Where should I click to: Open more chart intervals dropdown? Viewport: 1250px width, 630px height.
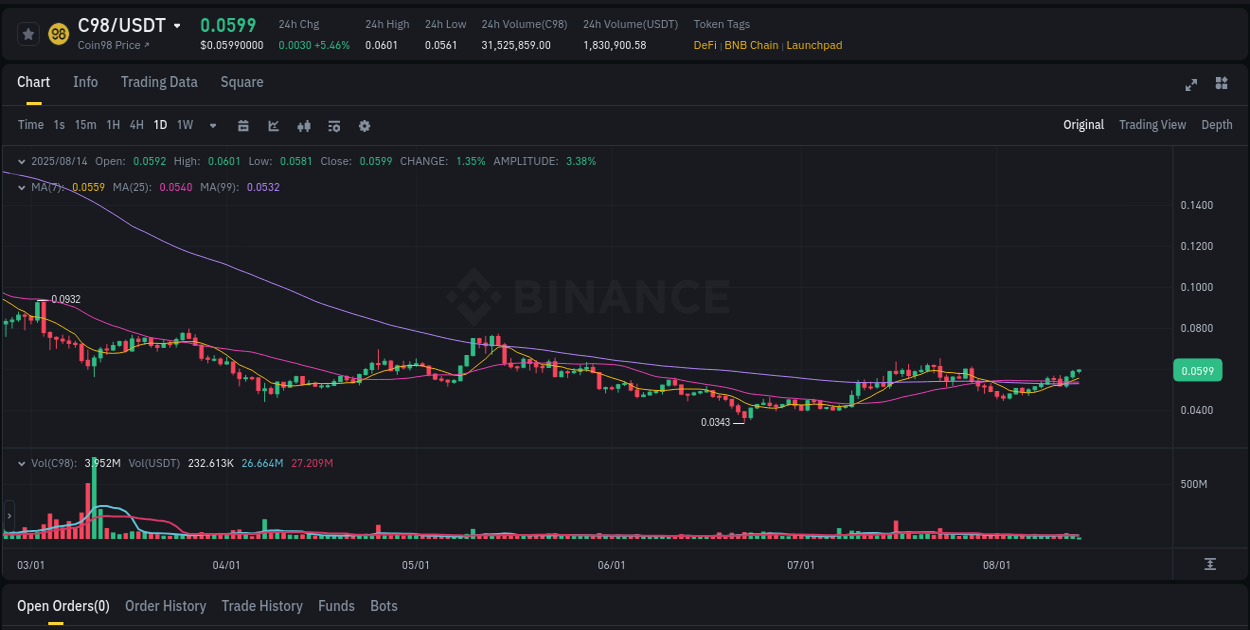[x=212, y=125]
